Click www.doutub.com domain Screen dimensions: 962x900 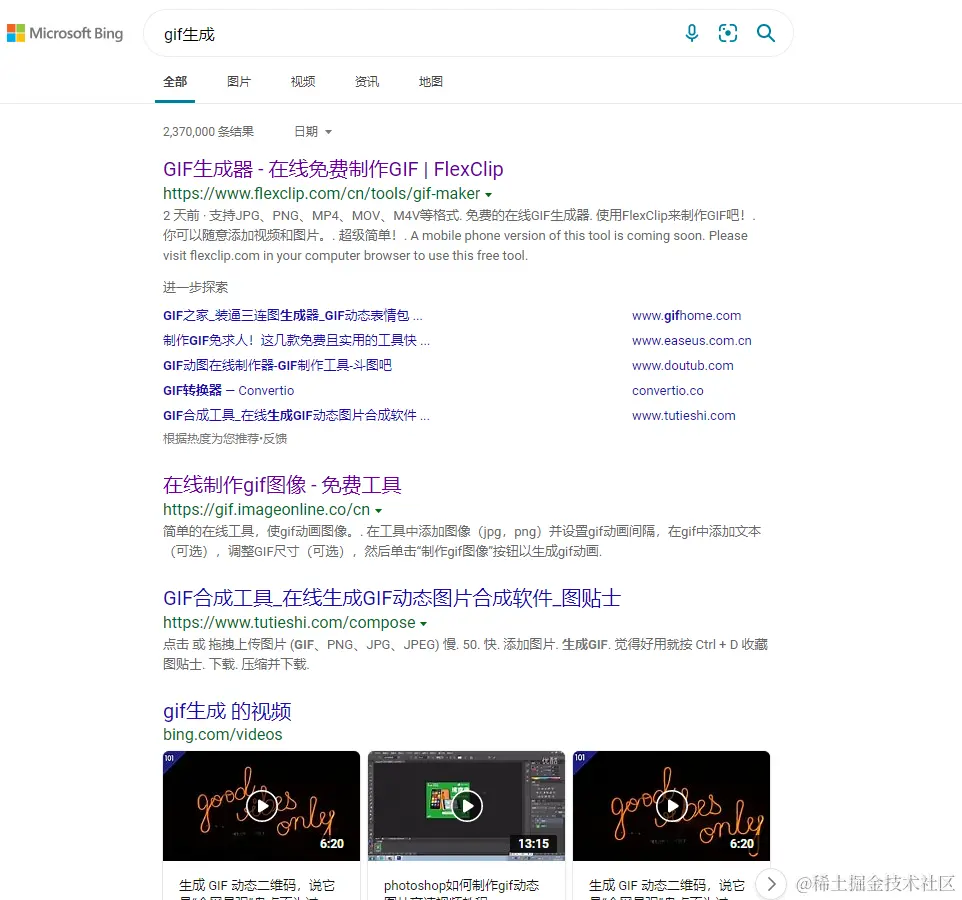[683, 366]
